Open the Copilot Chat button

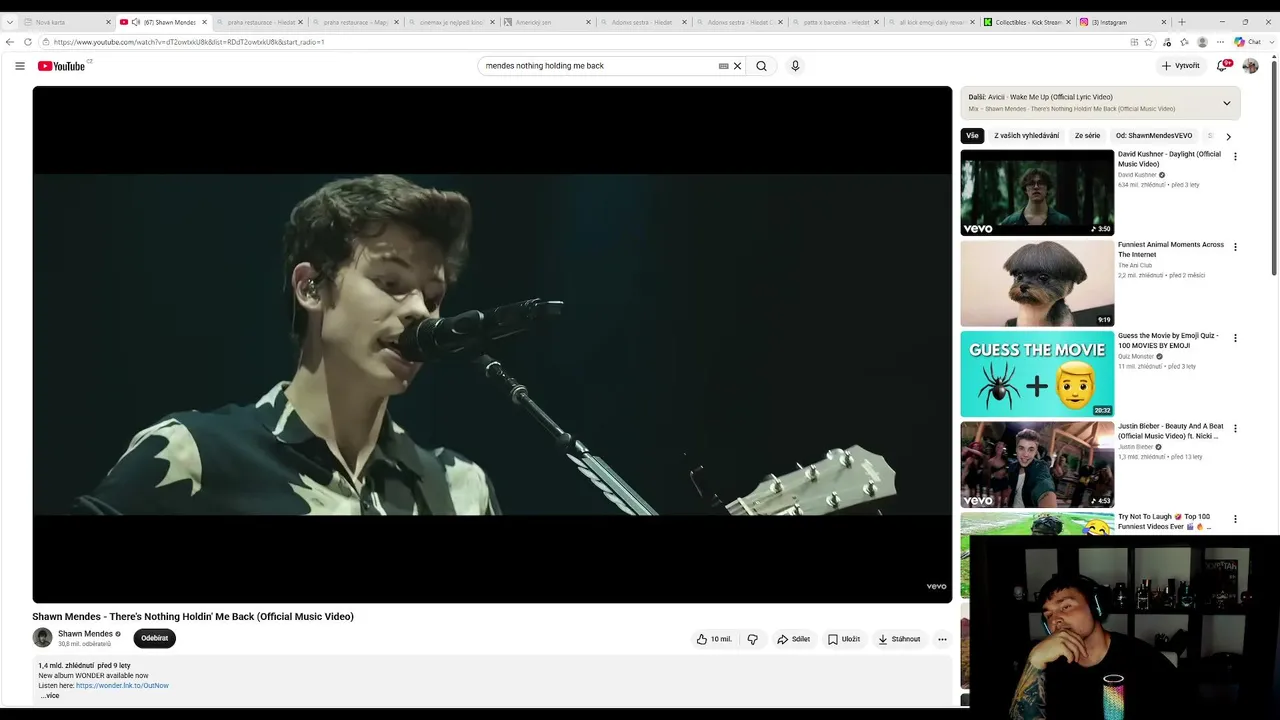tap(1248, 42)
